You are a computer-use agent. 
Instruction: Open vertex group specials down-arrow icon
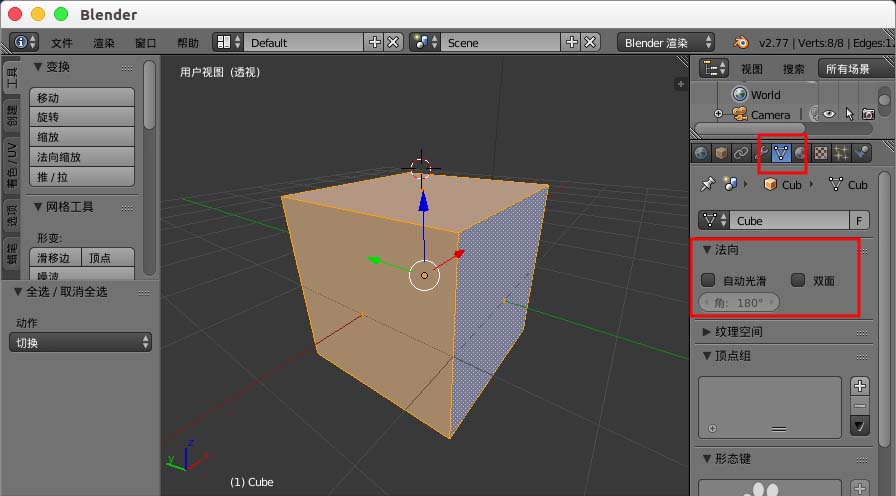tap(860, 426)
